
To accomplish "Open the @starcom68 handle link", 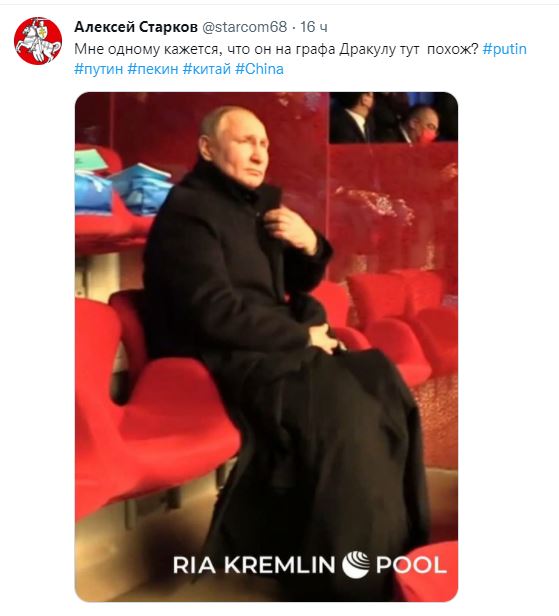I will [x=244, y=27].
